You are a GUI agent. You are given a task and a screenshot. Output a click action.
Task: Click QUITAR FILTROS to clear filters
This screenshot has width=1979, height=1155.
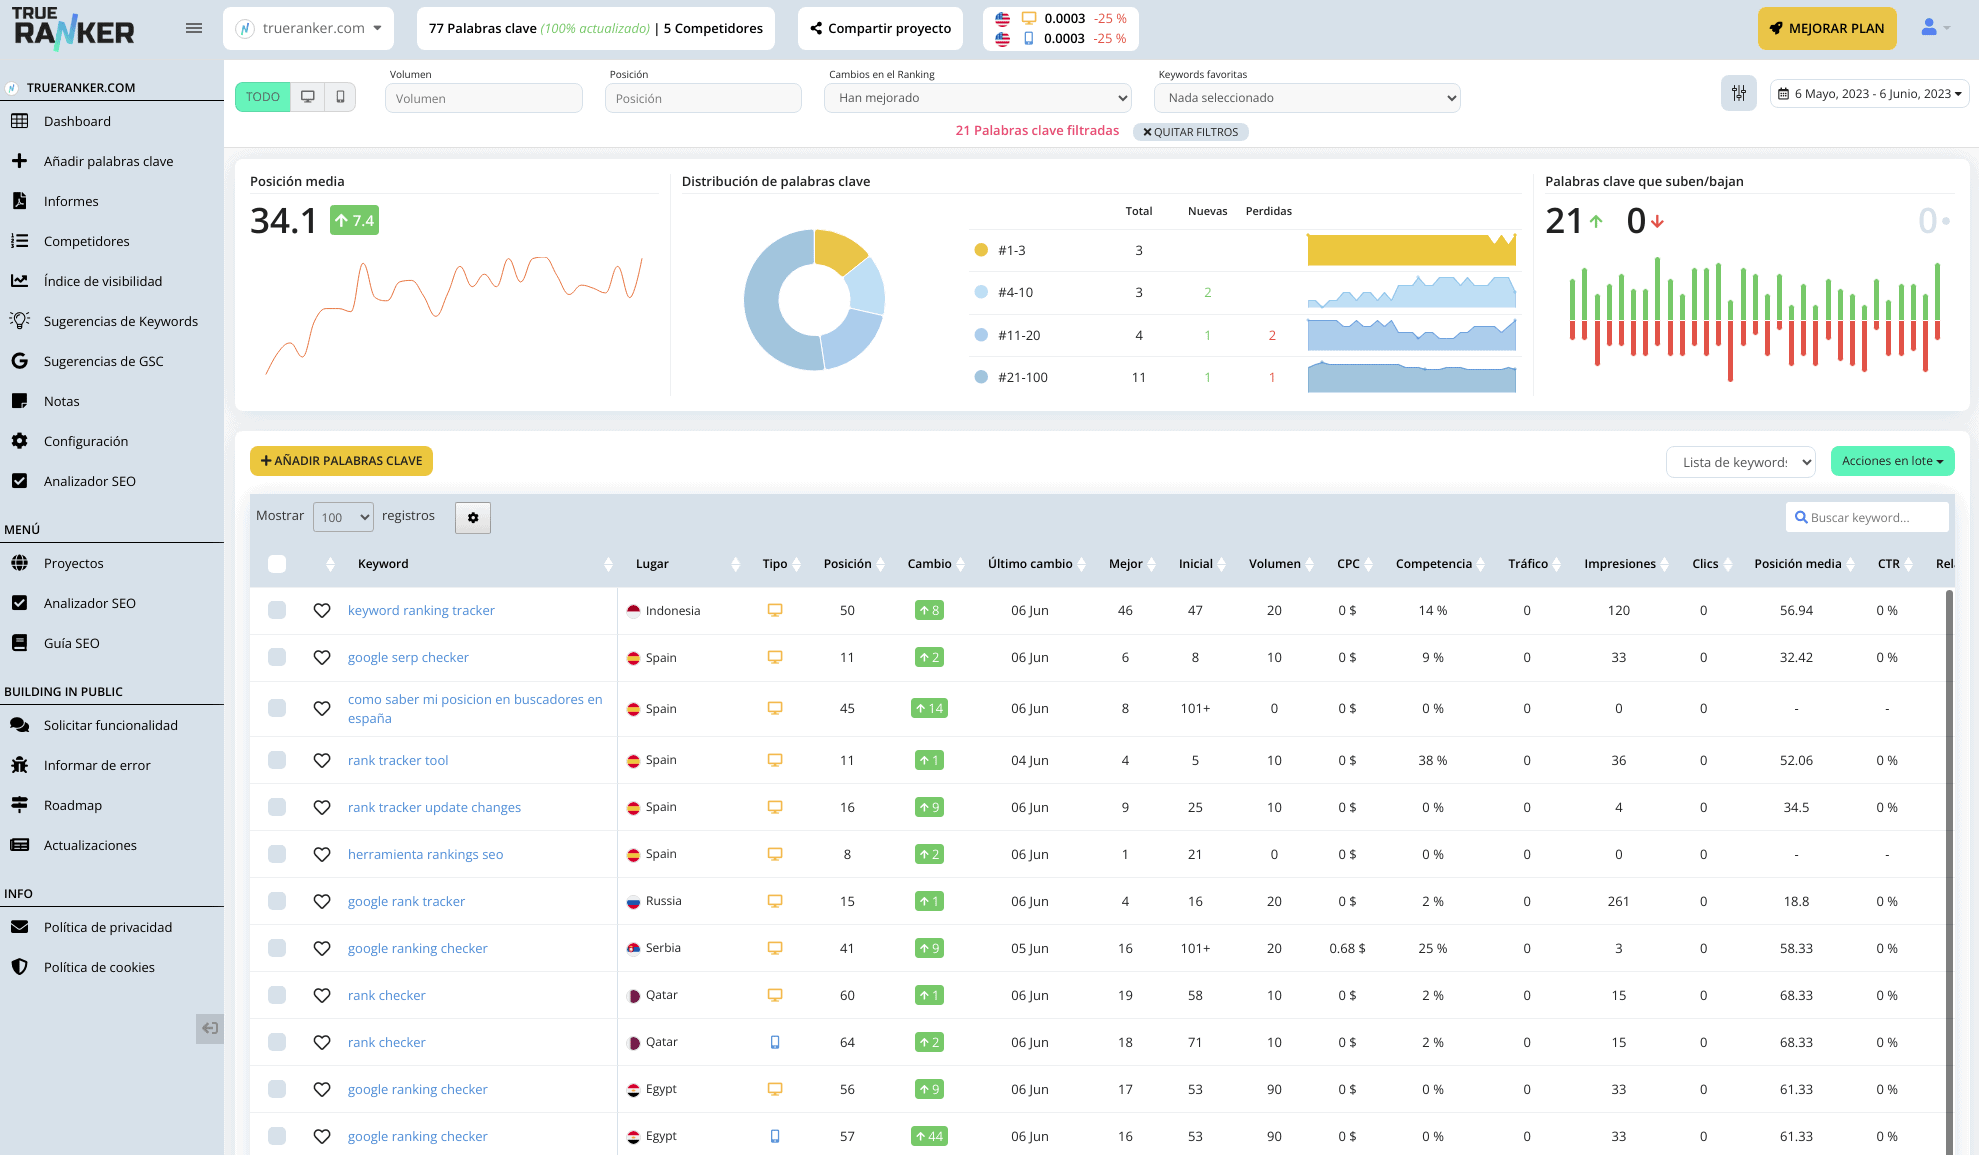pyautogui.click(x=1191, y=132)
